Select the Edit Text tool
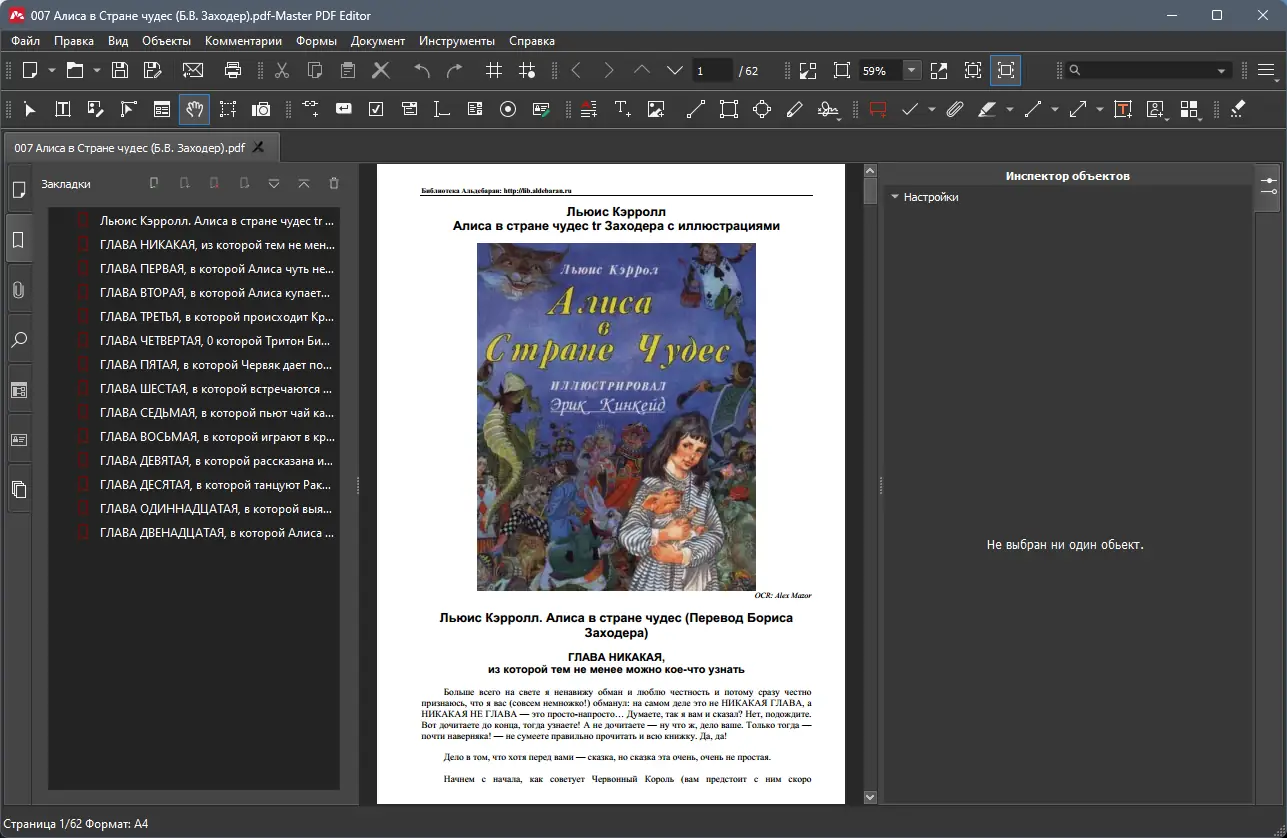The height and width of the screenshot is (838, 1287). click(62, 109)
